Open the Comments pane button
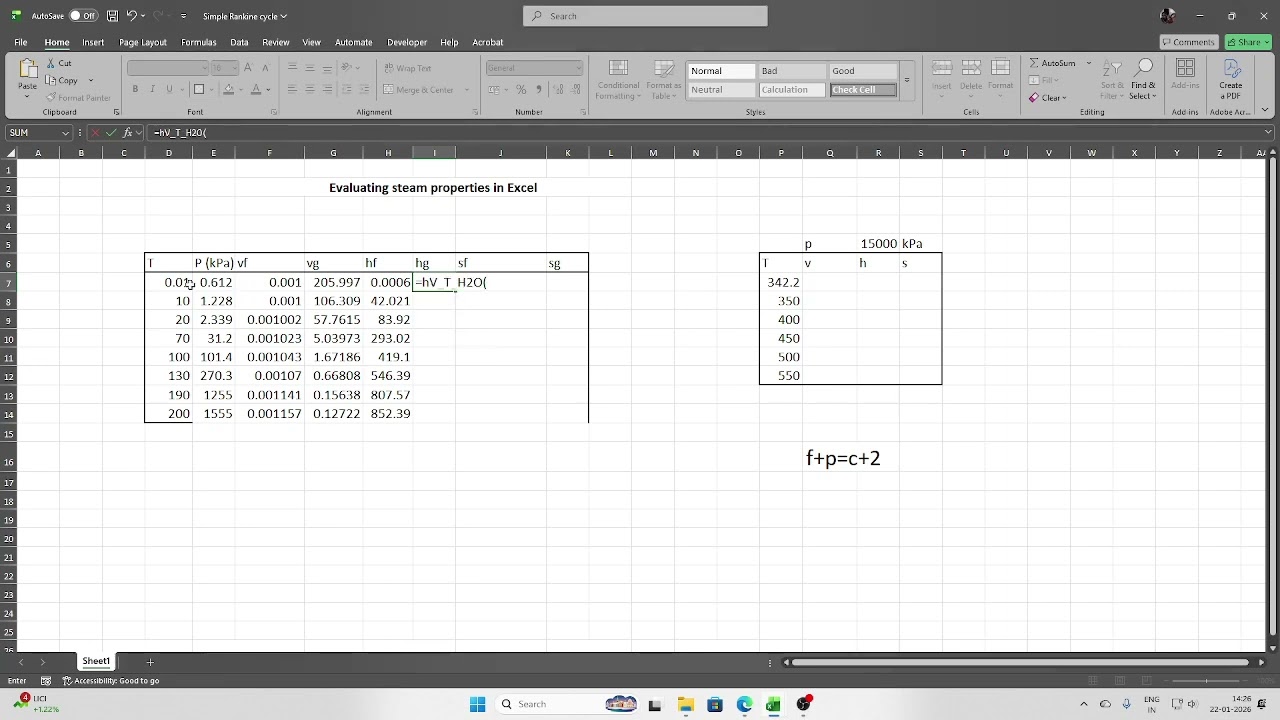 [x=1188, y=42]
